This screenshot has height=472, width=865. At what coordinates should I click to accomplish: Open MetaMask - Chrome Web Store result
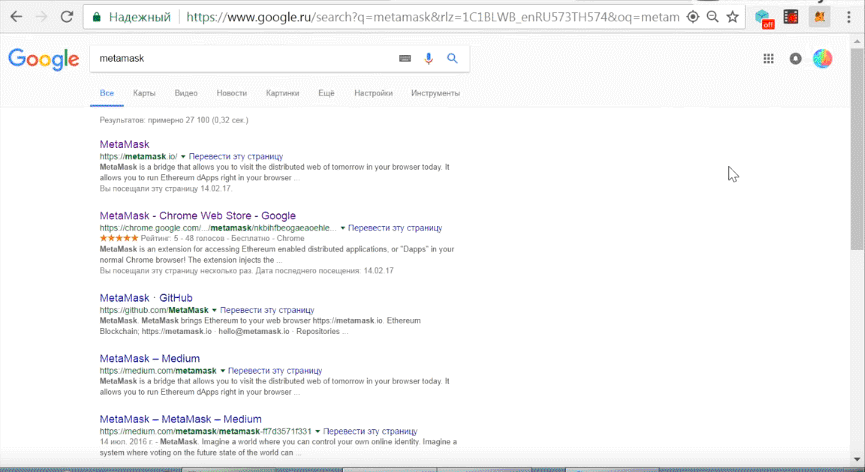pos(197,216)
